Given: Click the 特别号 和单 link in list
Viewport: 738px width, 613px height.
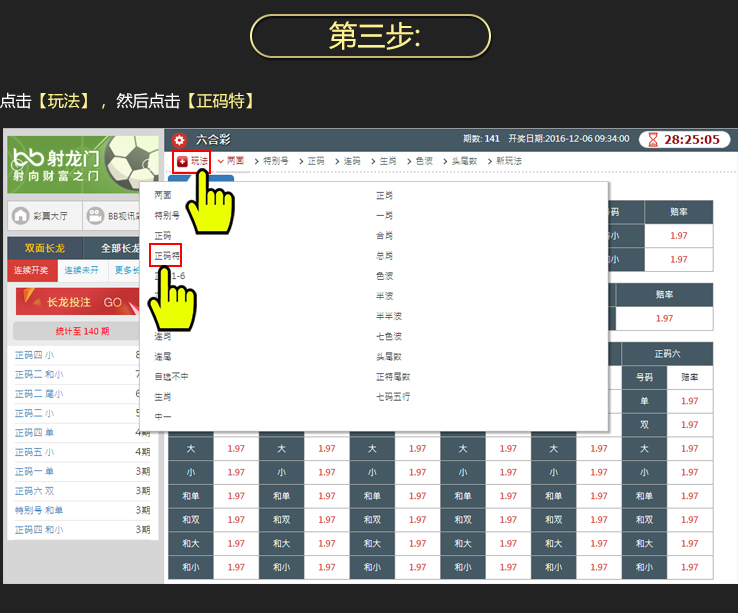Looking at the screenshot, I should point(40,510).
